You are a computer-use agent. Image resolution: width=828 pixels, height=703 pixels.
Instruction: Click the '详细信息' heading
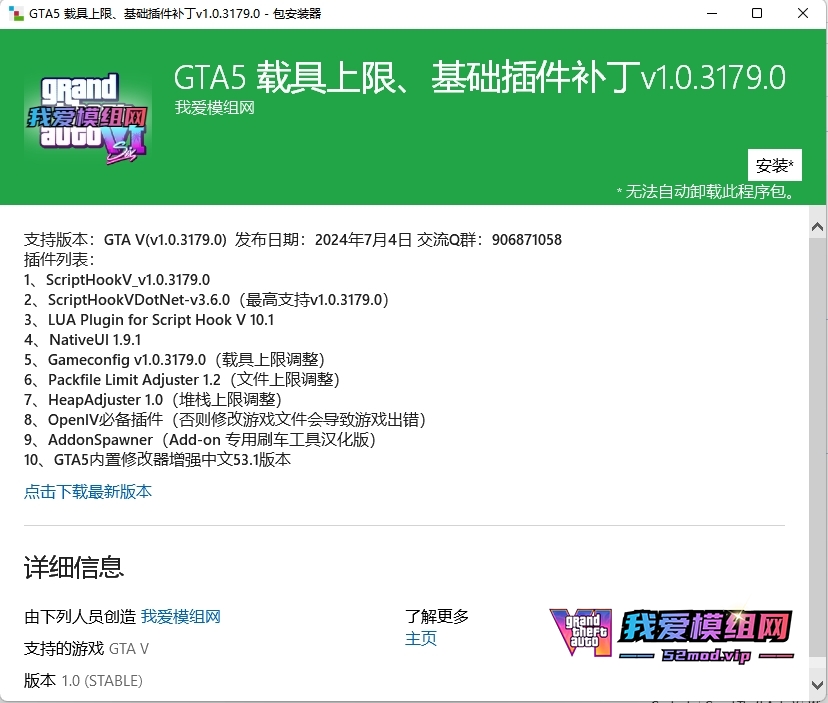point(74,567)
